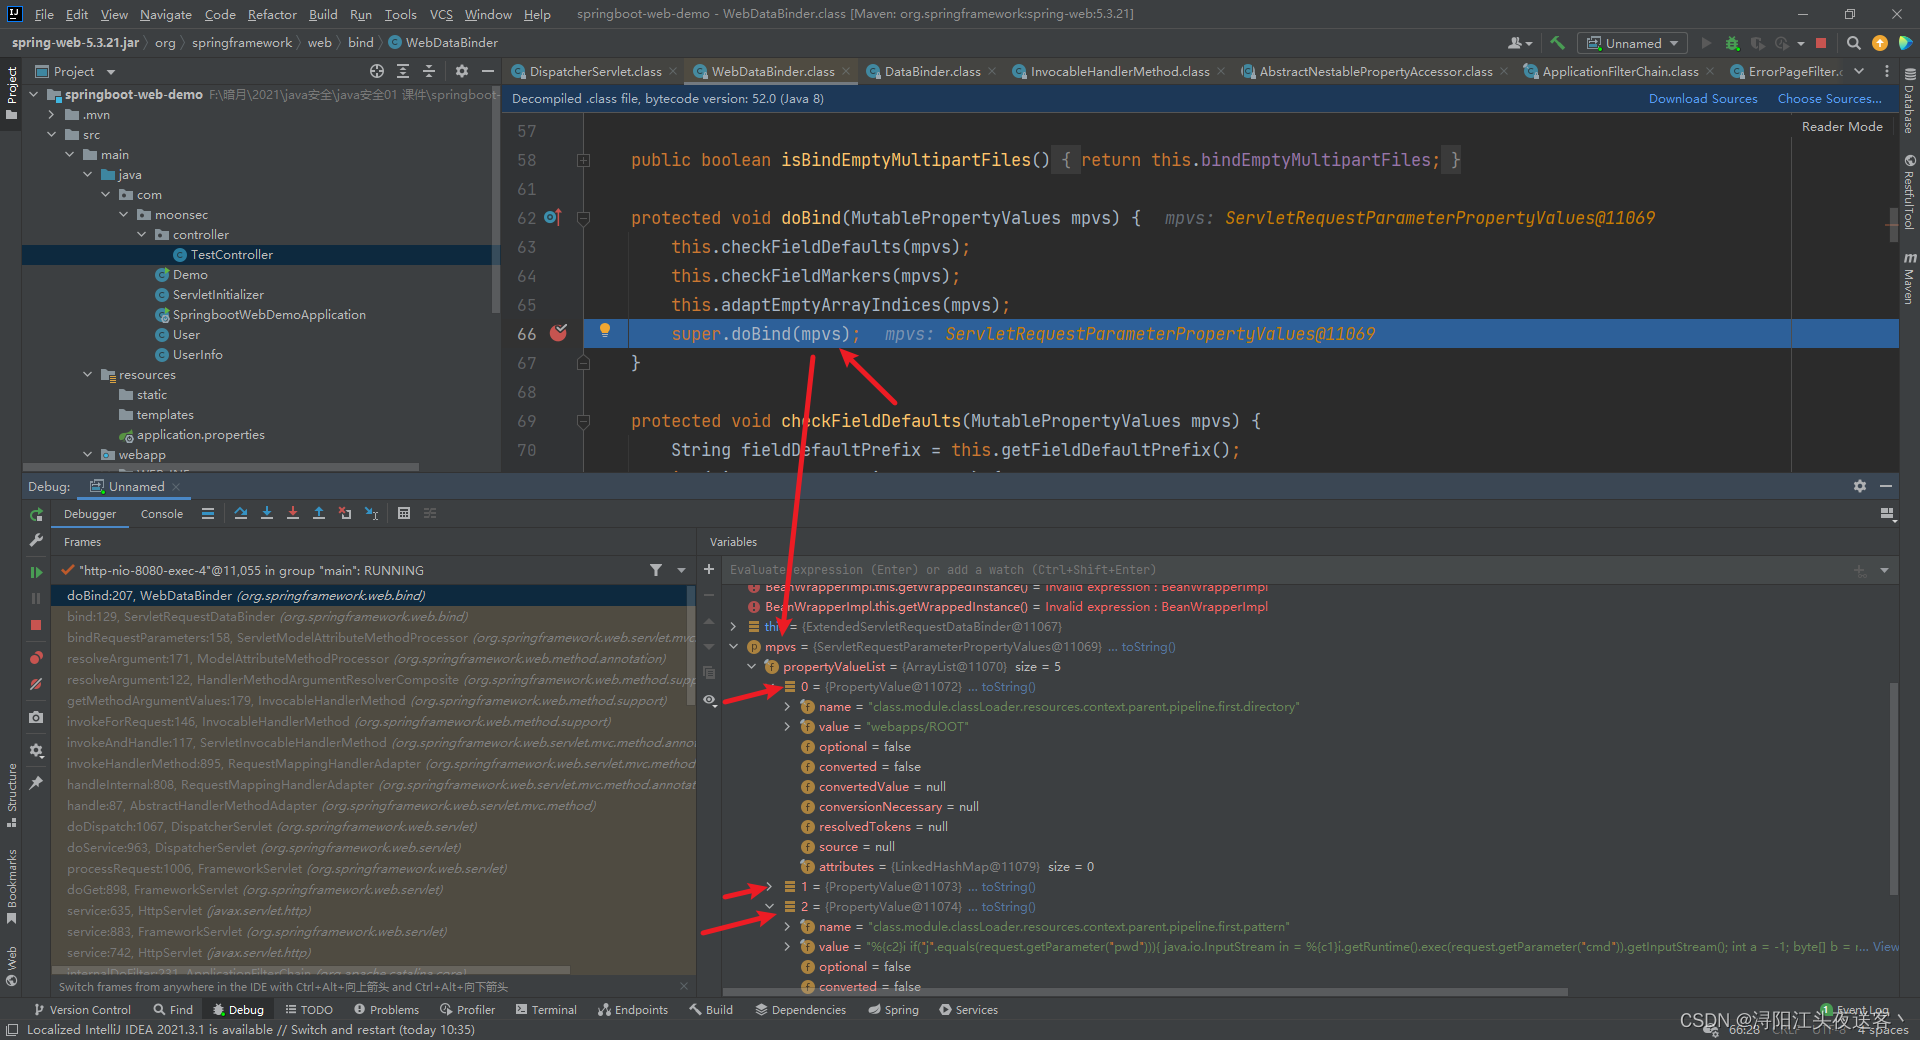
Task: Open Search Everywhere magnifier icon
Action: (x=1853, y=43)
